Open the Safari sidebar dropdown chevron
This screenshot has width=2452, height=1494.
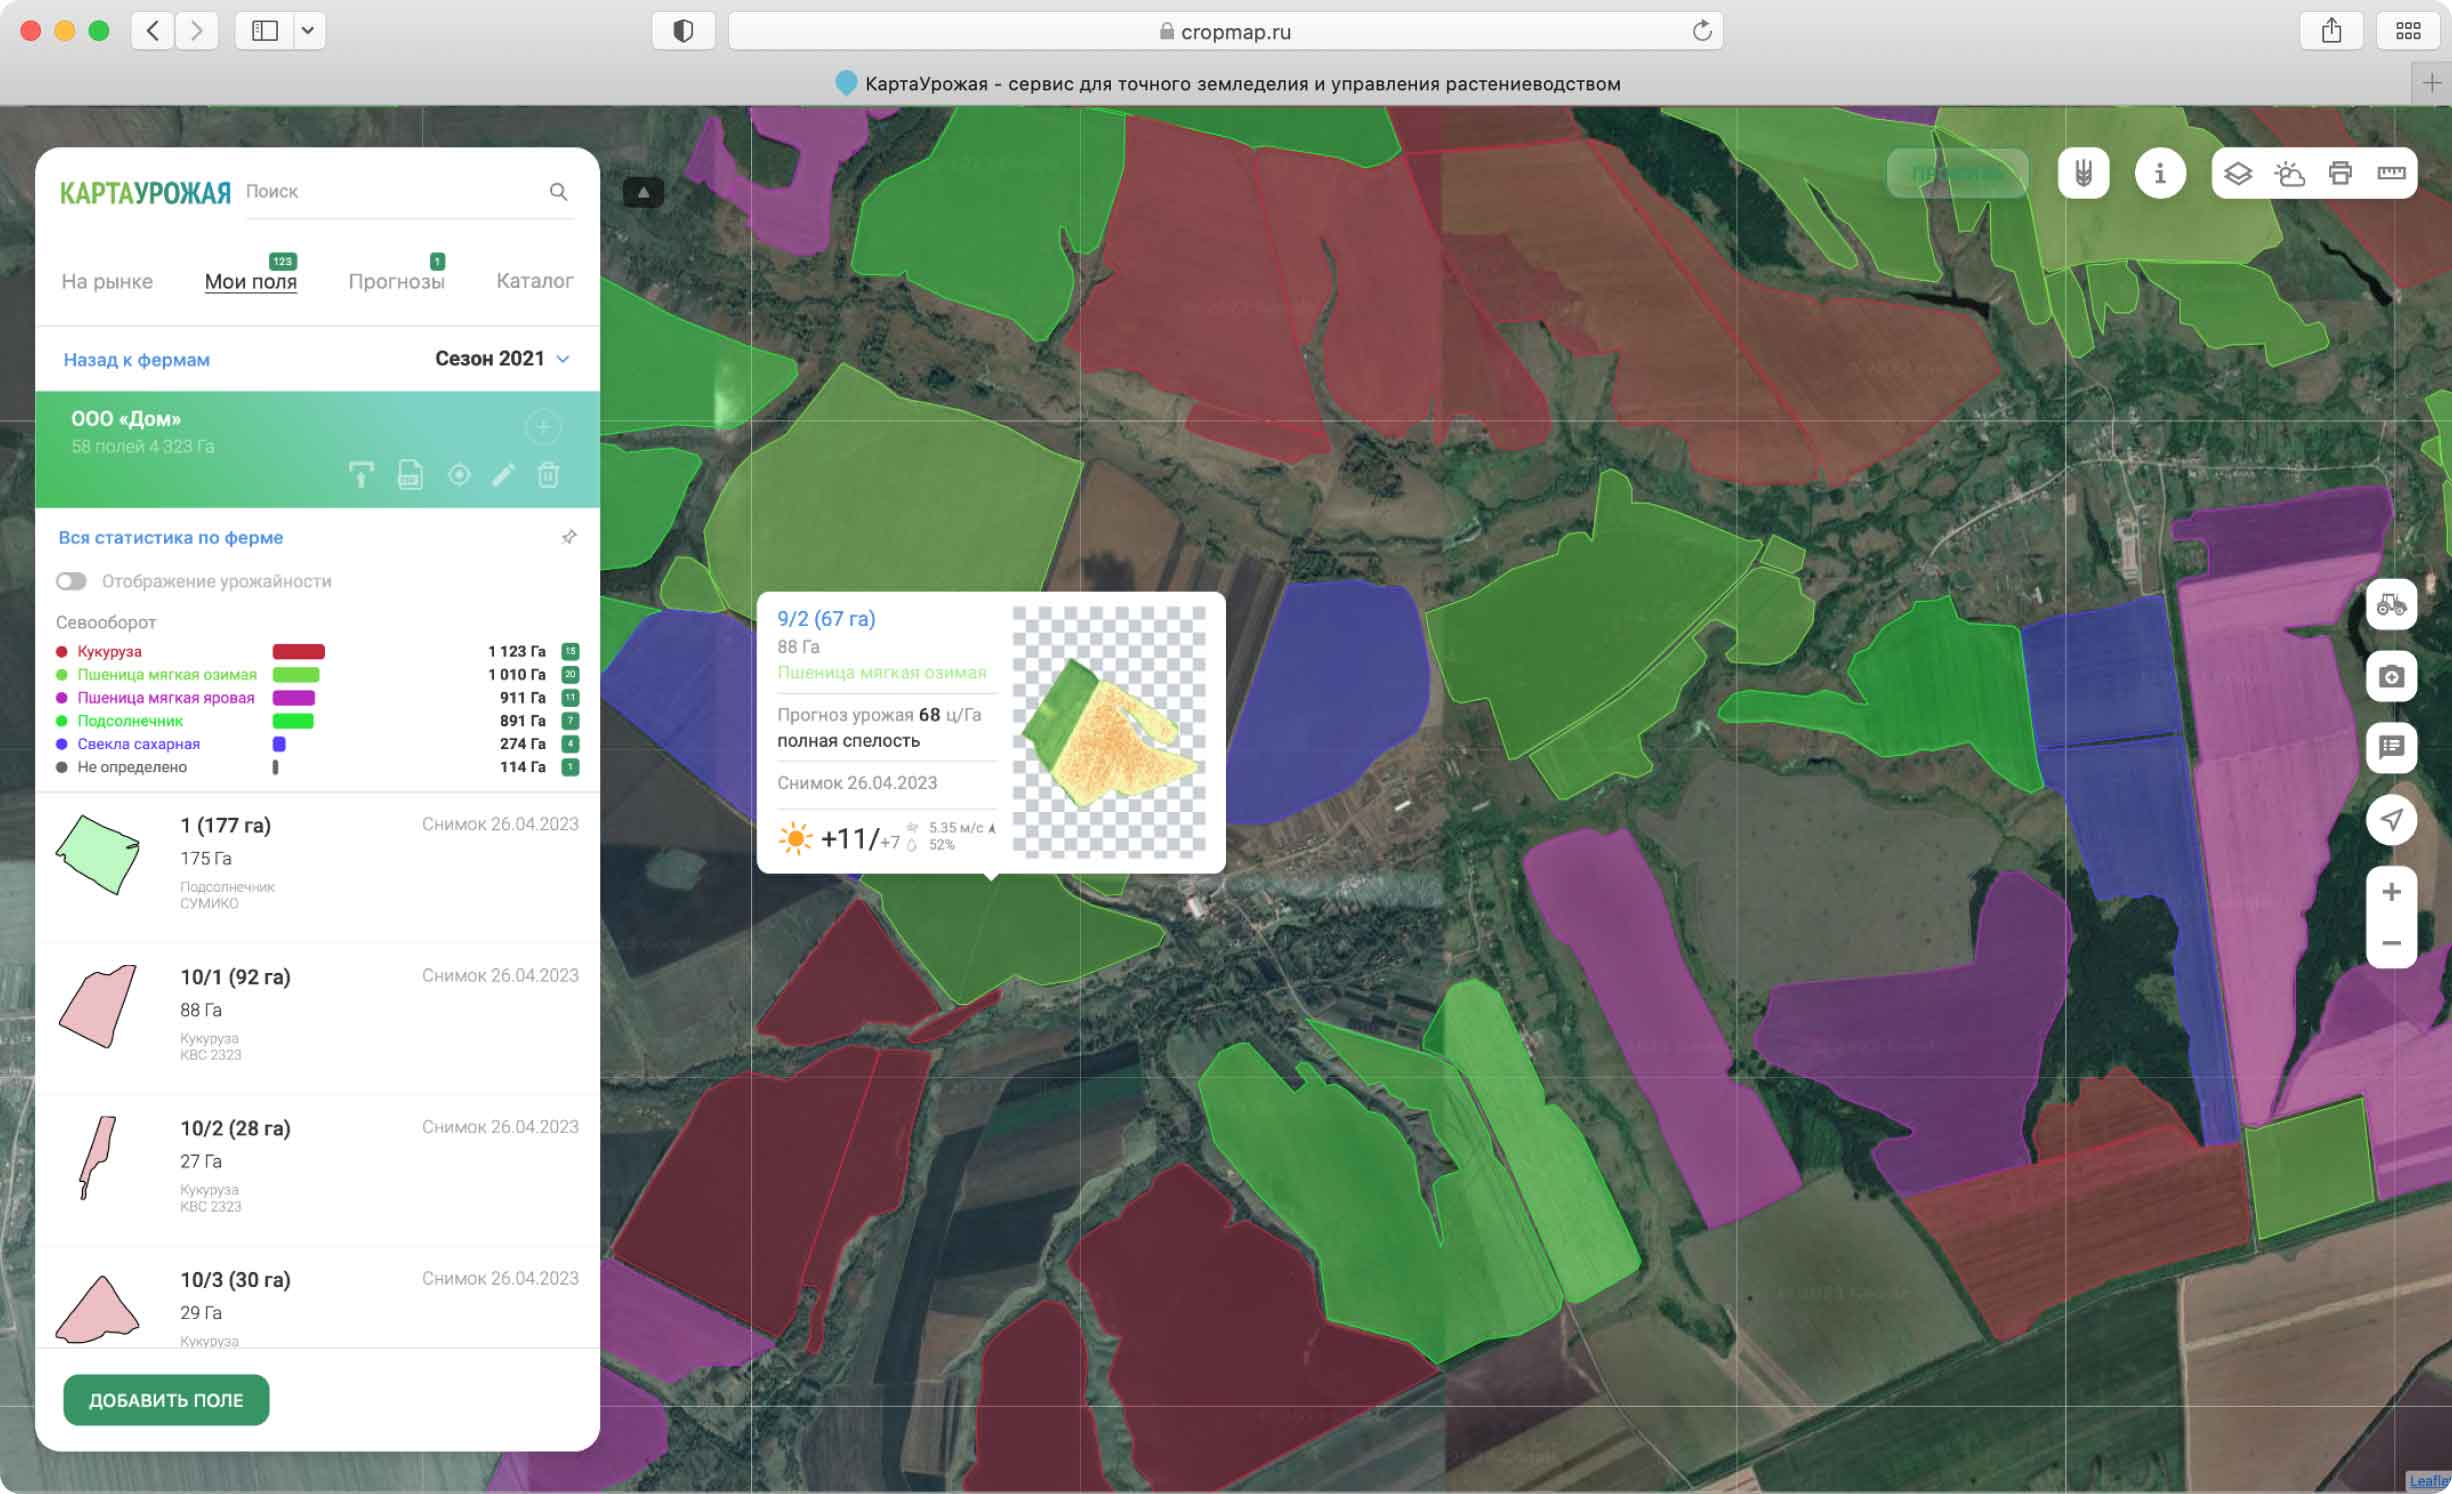308,31
